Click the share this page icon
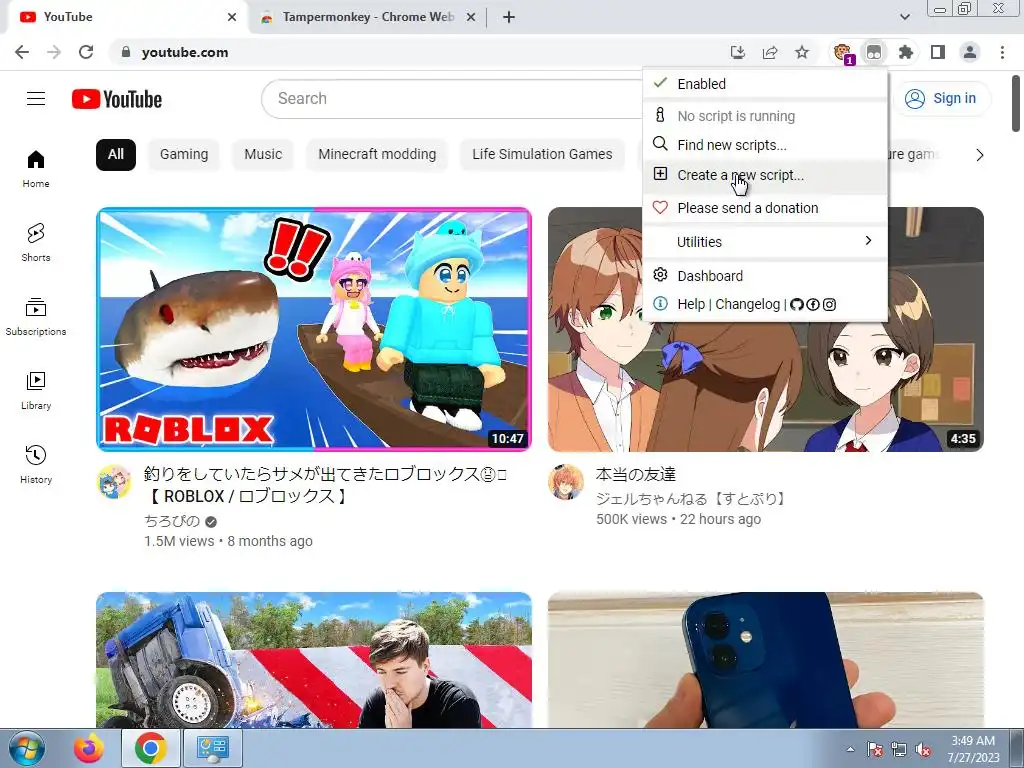The image size is (1024, 768). (x=770, y=52)
